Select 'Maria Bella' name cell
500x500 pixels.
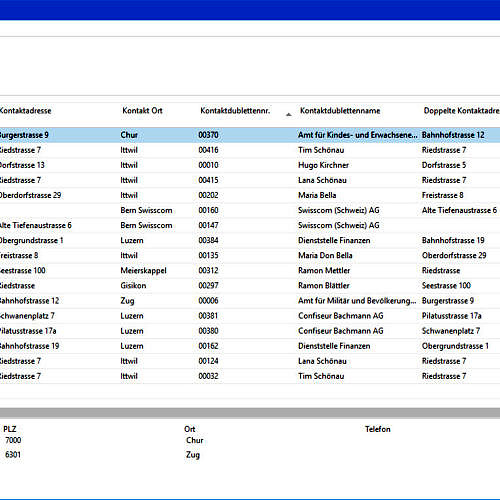tap(317, 195)
